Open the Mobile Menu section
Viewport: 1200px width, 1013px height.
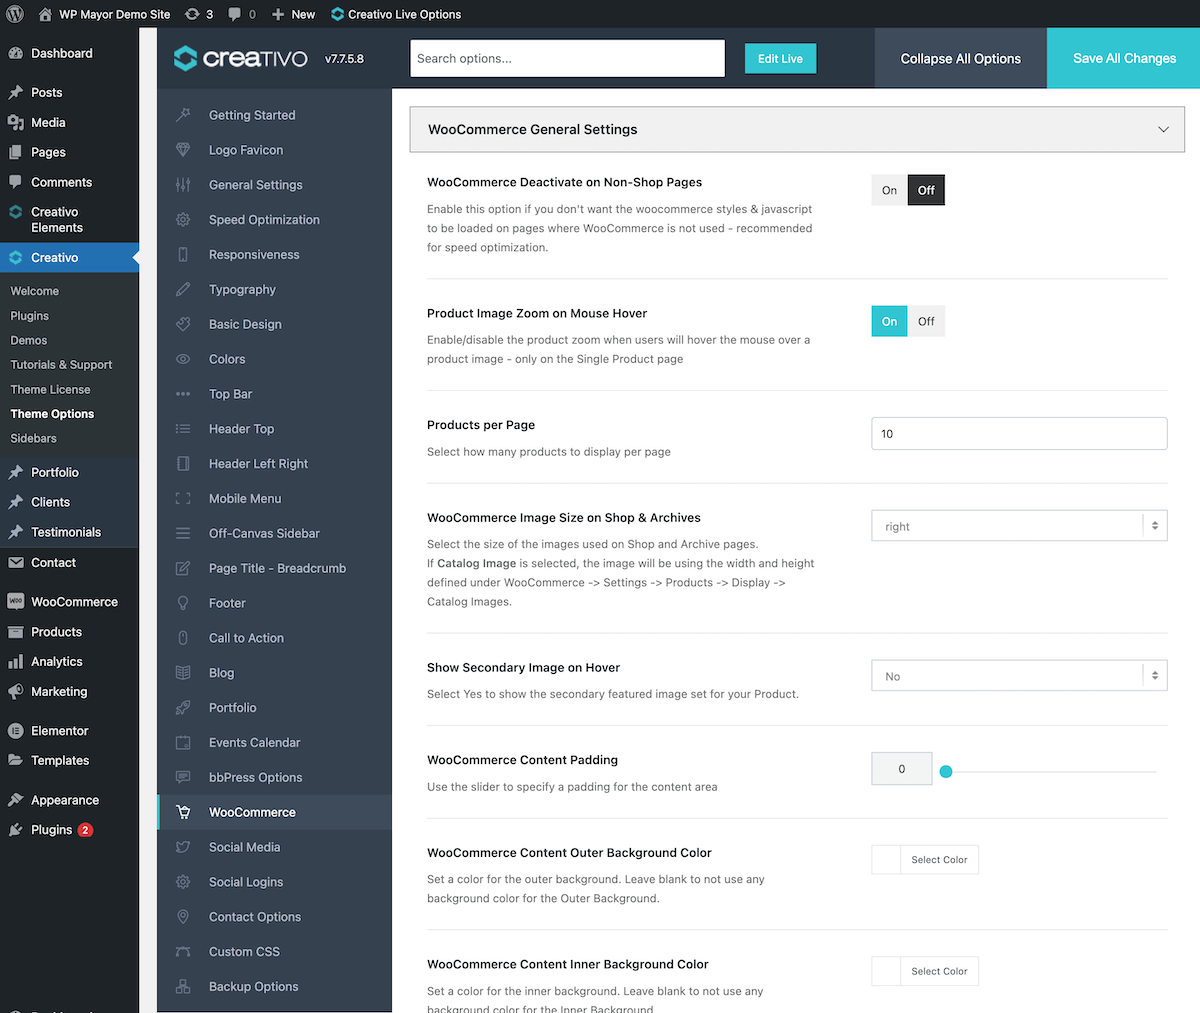275,498
